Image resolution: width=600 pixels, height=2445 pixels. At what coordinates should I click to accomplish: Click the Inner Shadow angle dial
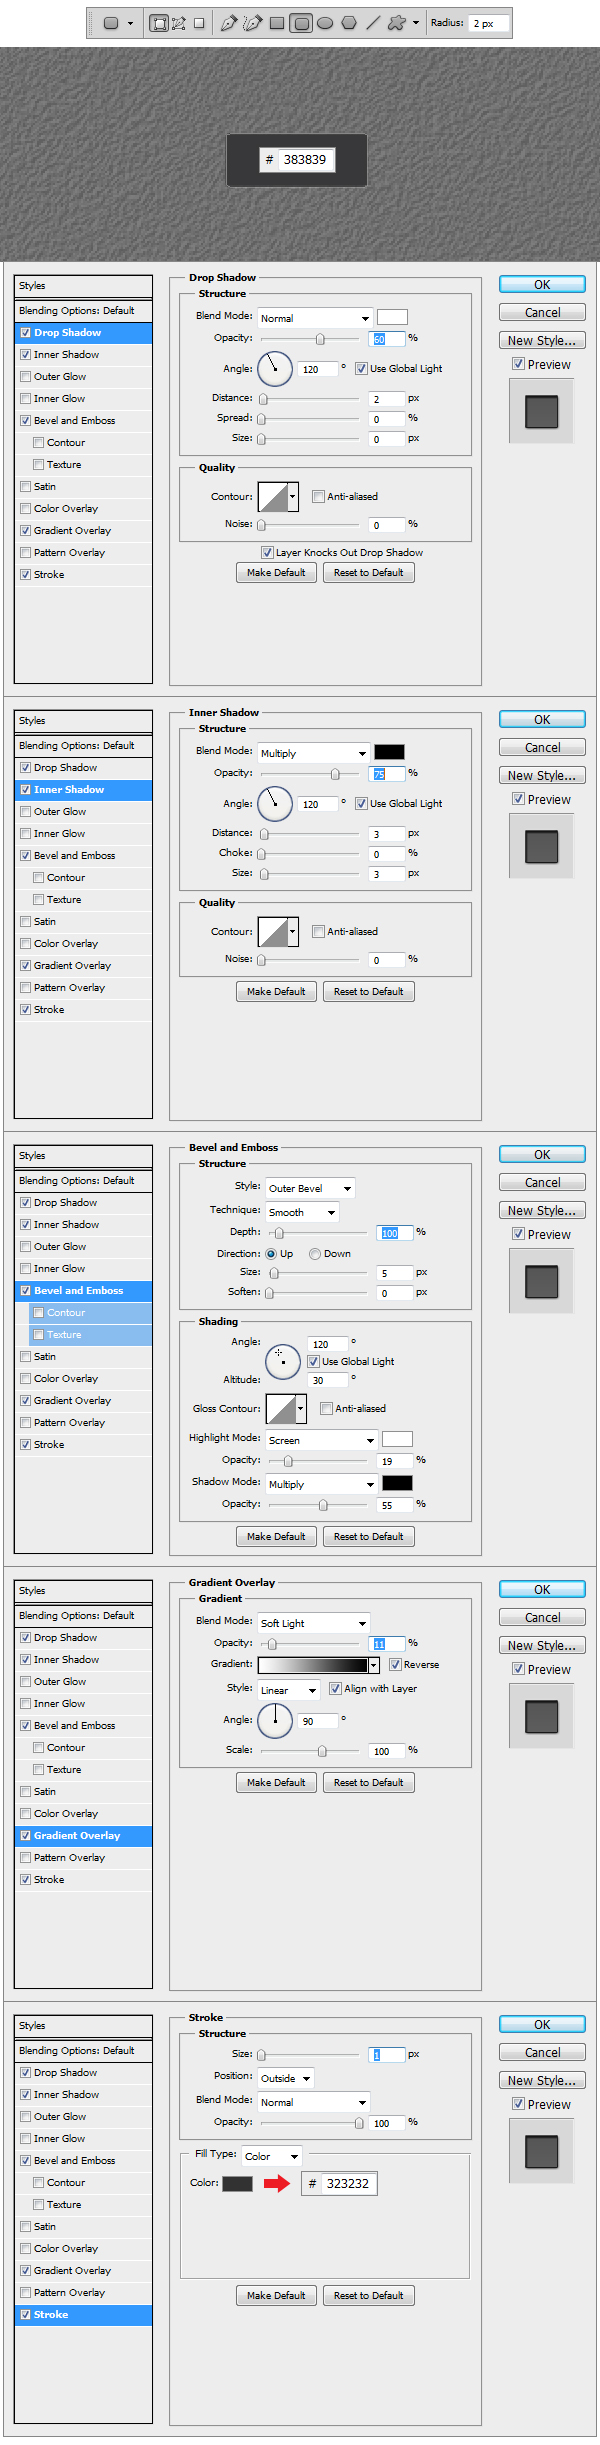pyautogui.click(x=275, y=804)
